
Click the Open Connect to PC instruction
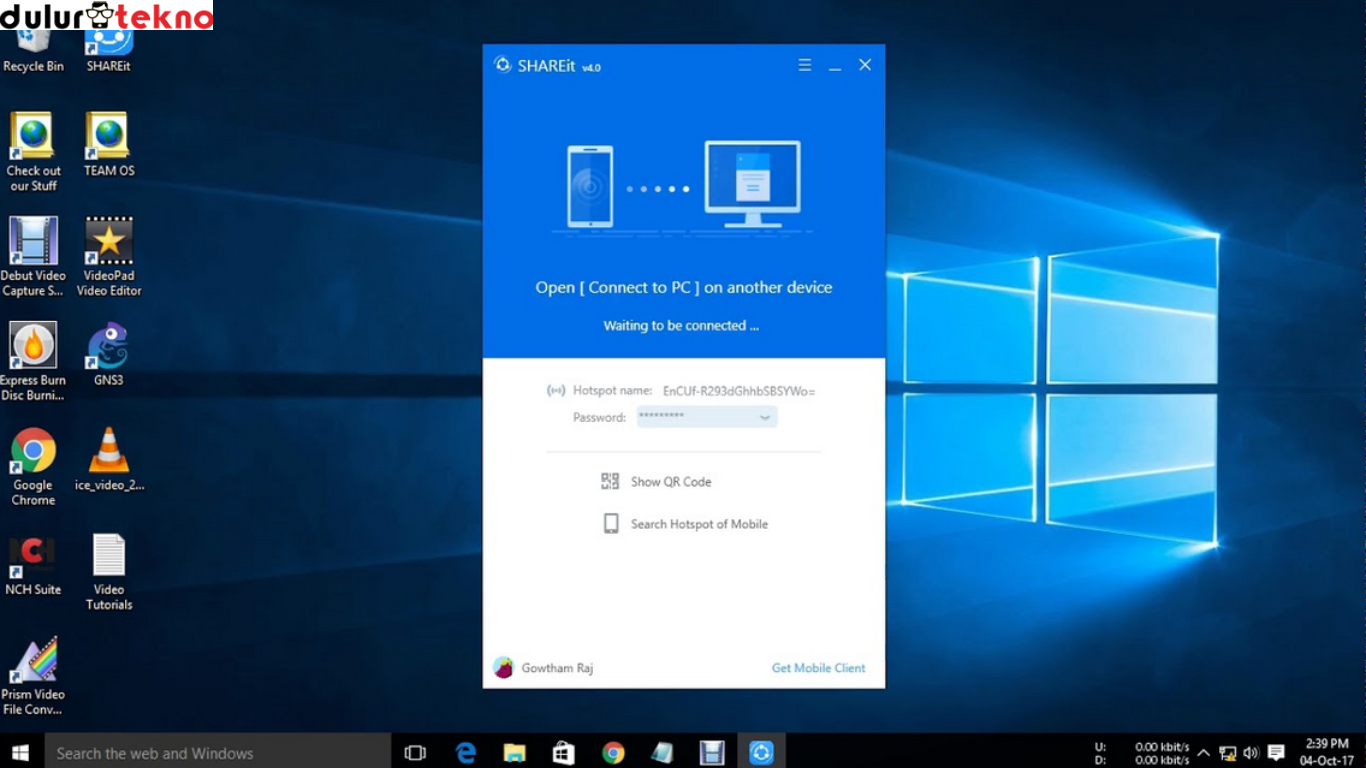684,288
